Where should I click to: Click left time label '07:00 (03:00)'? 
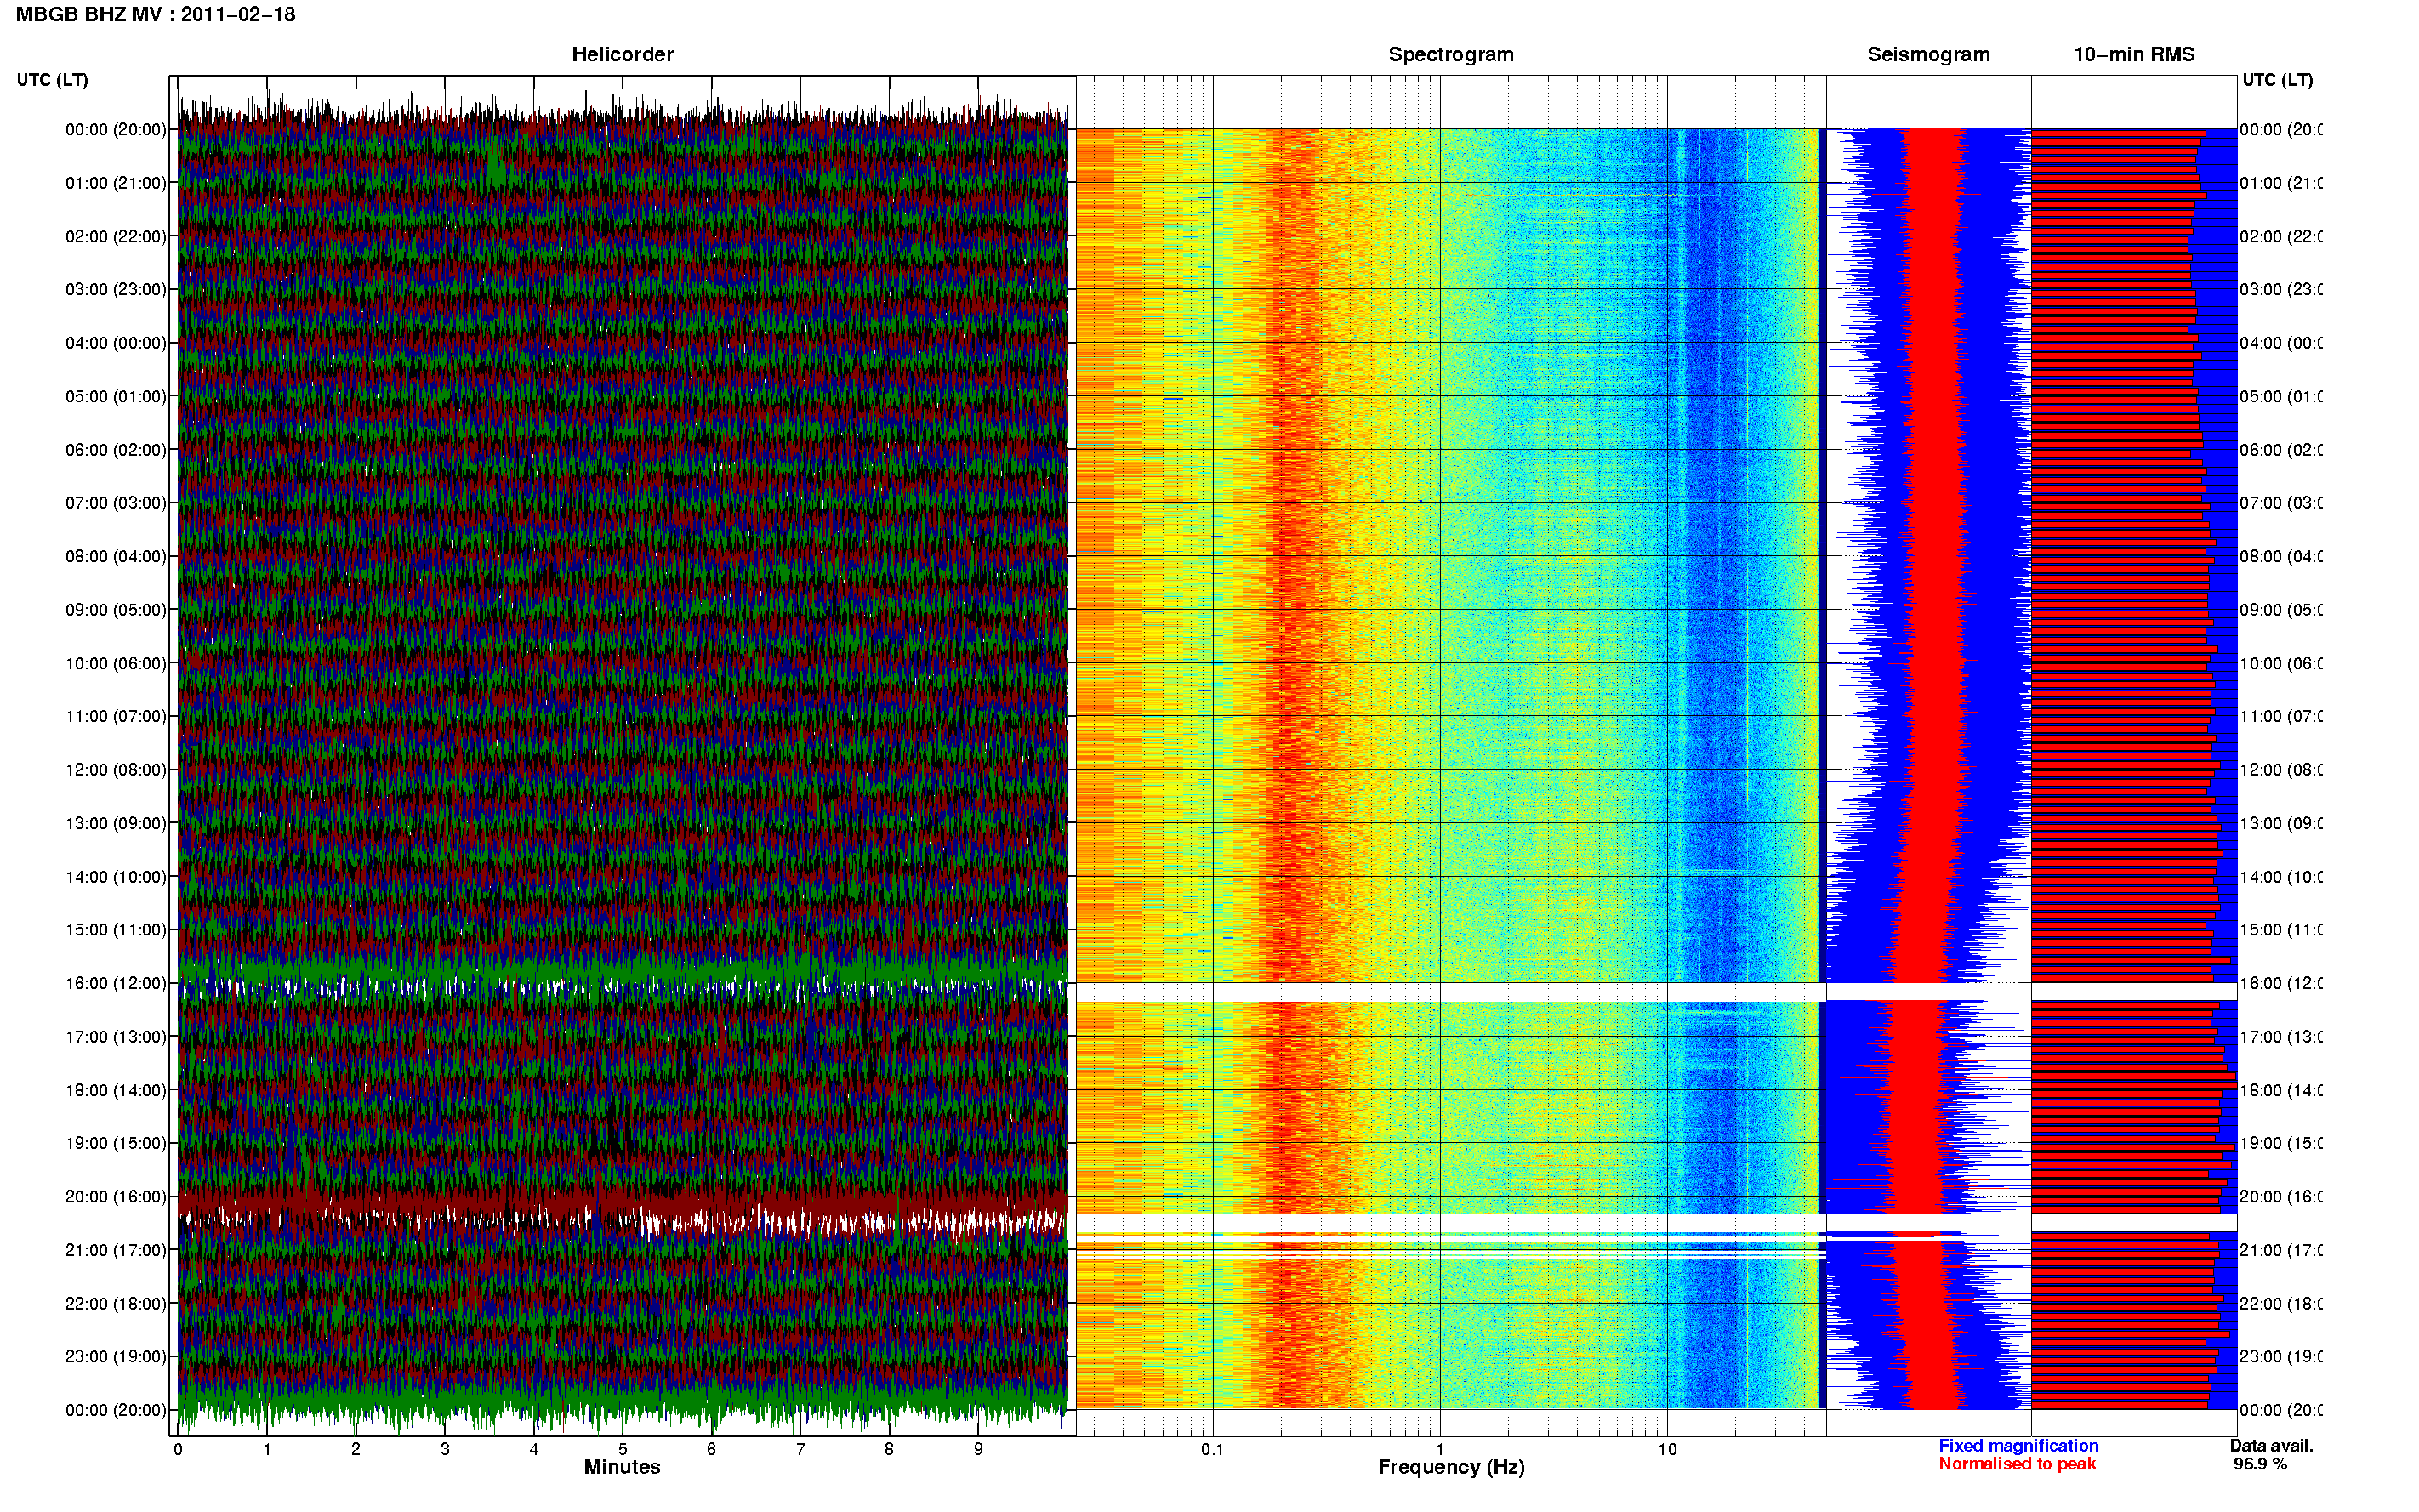click(x=116, y=502)
